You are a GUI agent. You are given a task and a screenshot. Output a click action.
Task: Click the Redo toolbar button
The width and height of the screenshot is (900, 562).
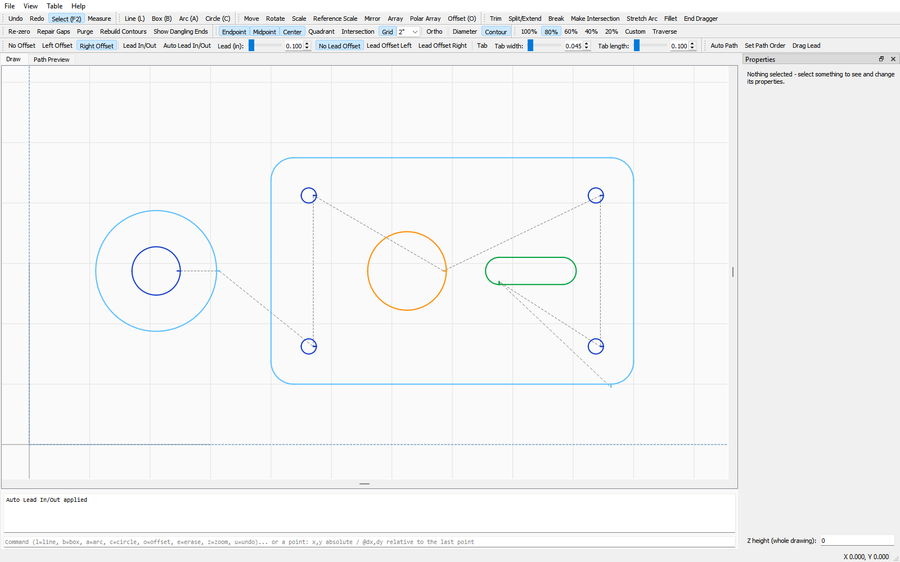coord(37,18)
